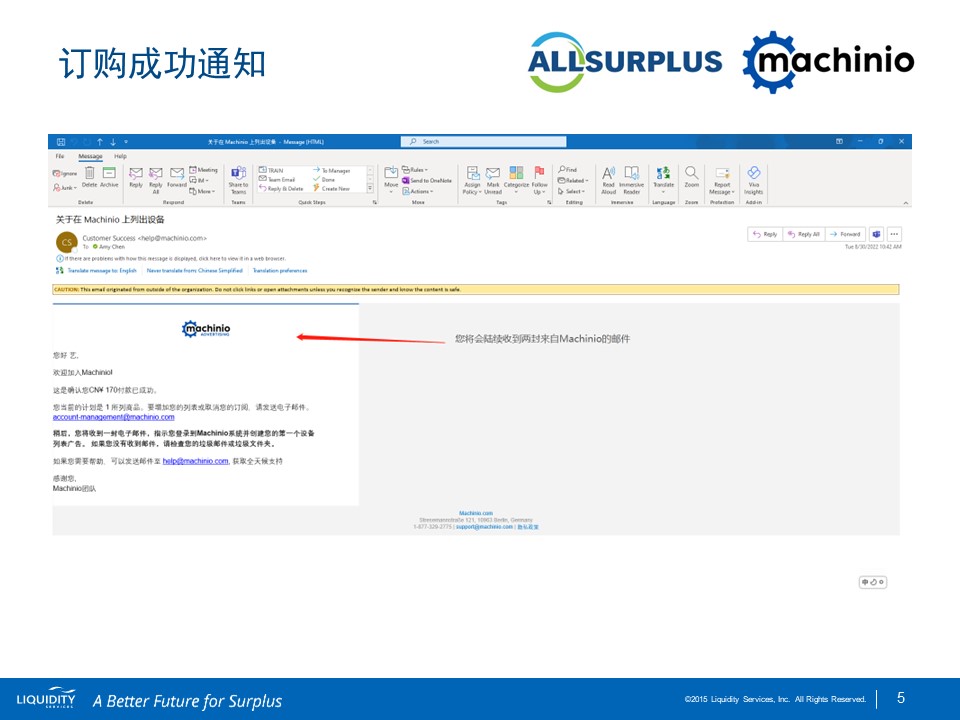Click the Reply button in message header
Screen dimensions: 960x720
point(765,234)
